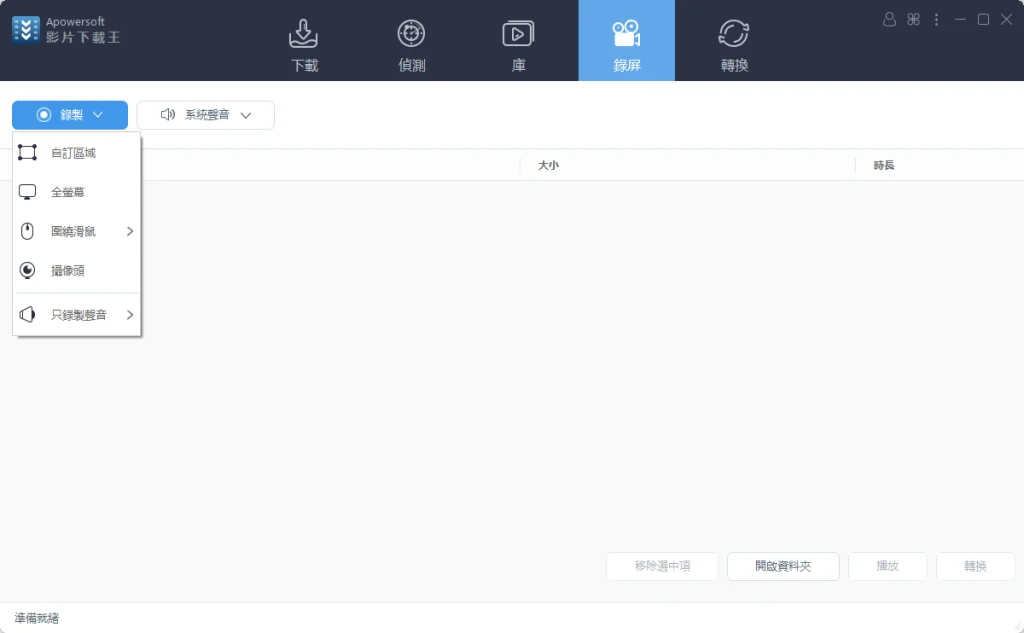Click the 大小 column header
Image resolution: width=1024 pixels, height=633 pixels.
(x=548, y=165)
